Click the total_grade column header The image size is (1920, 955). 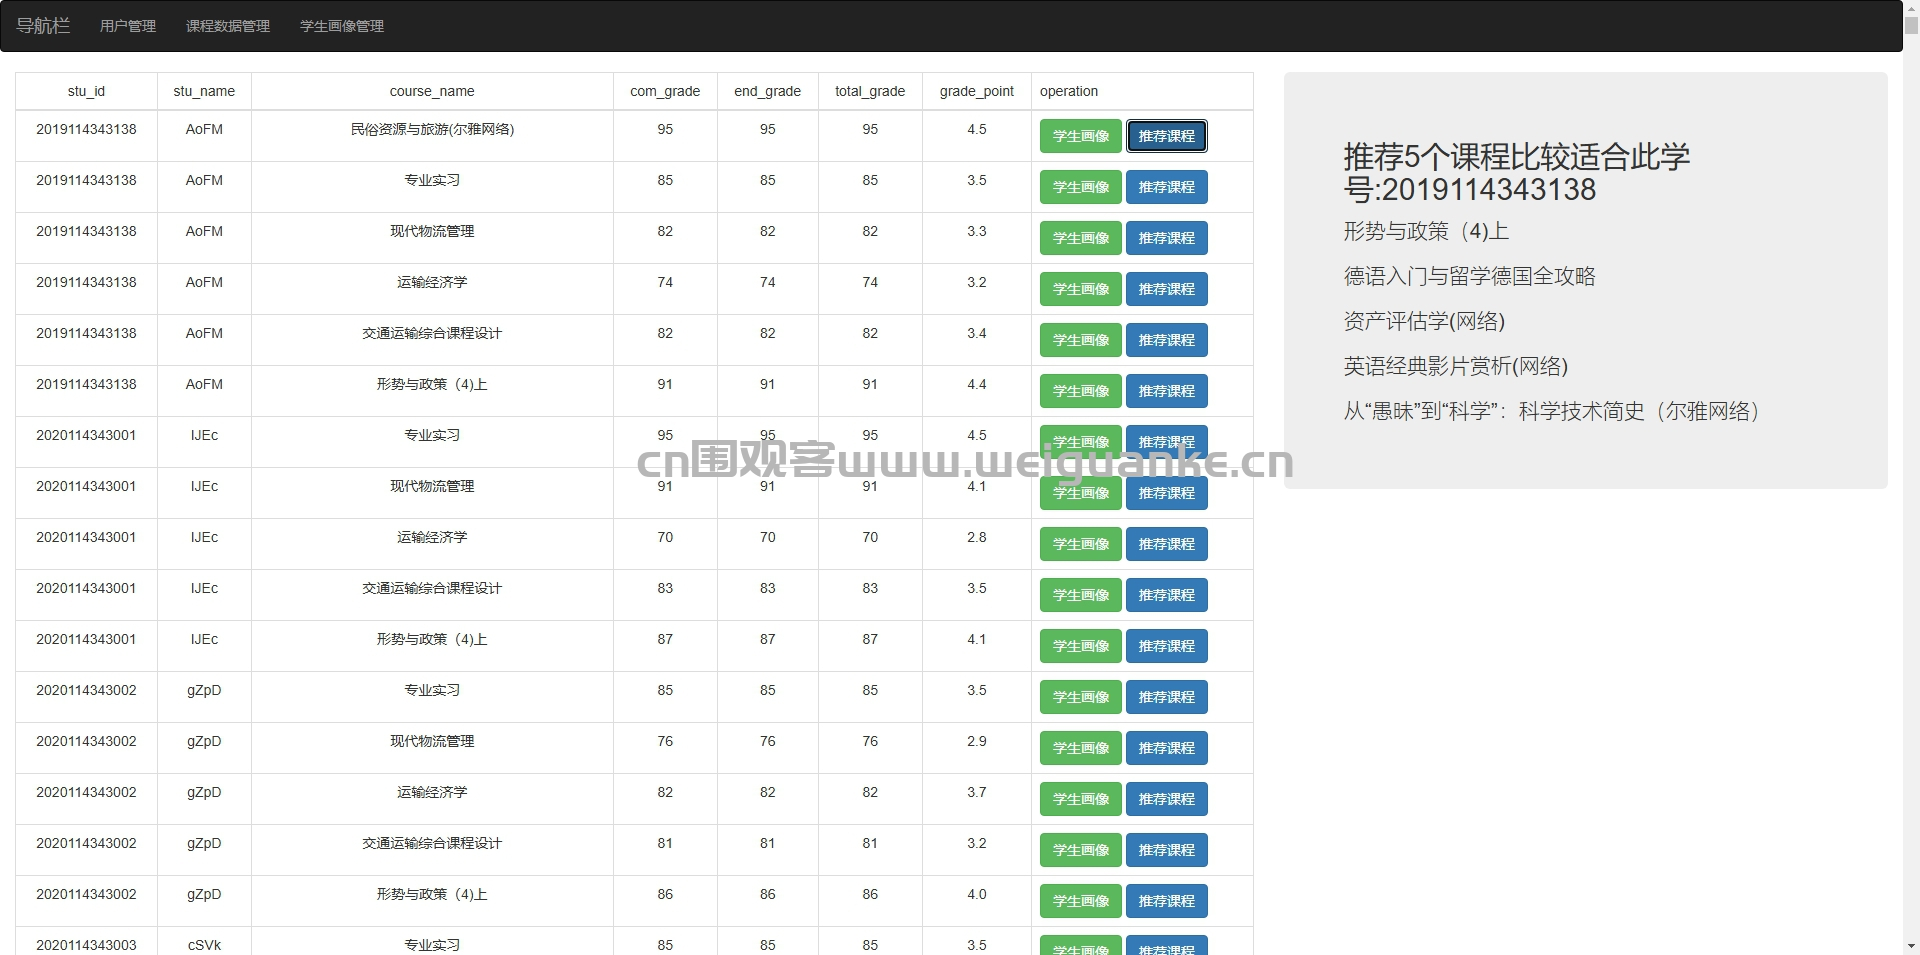pos(870,91)
